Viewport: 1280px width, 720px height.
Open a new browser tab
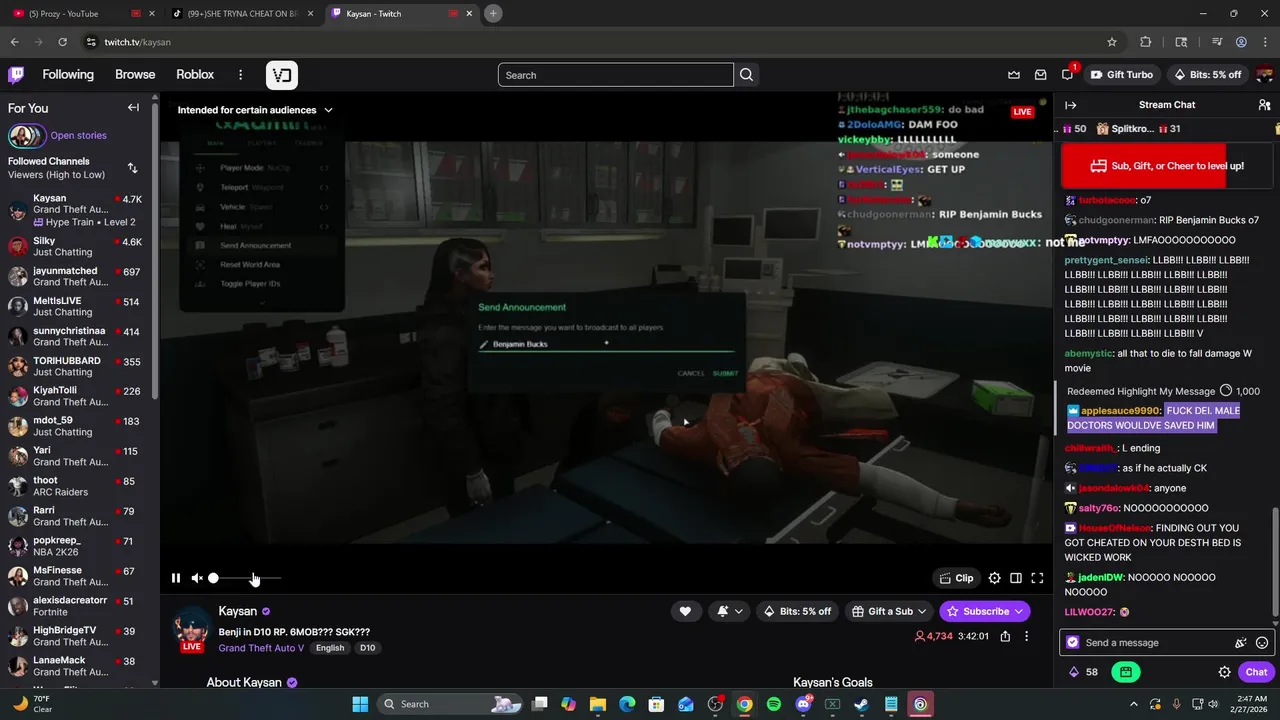click(493, 14)
